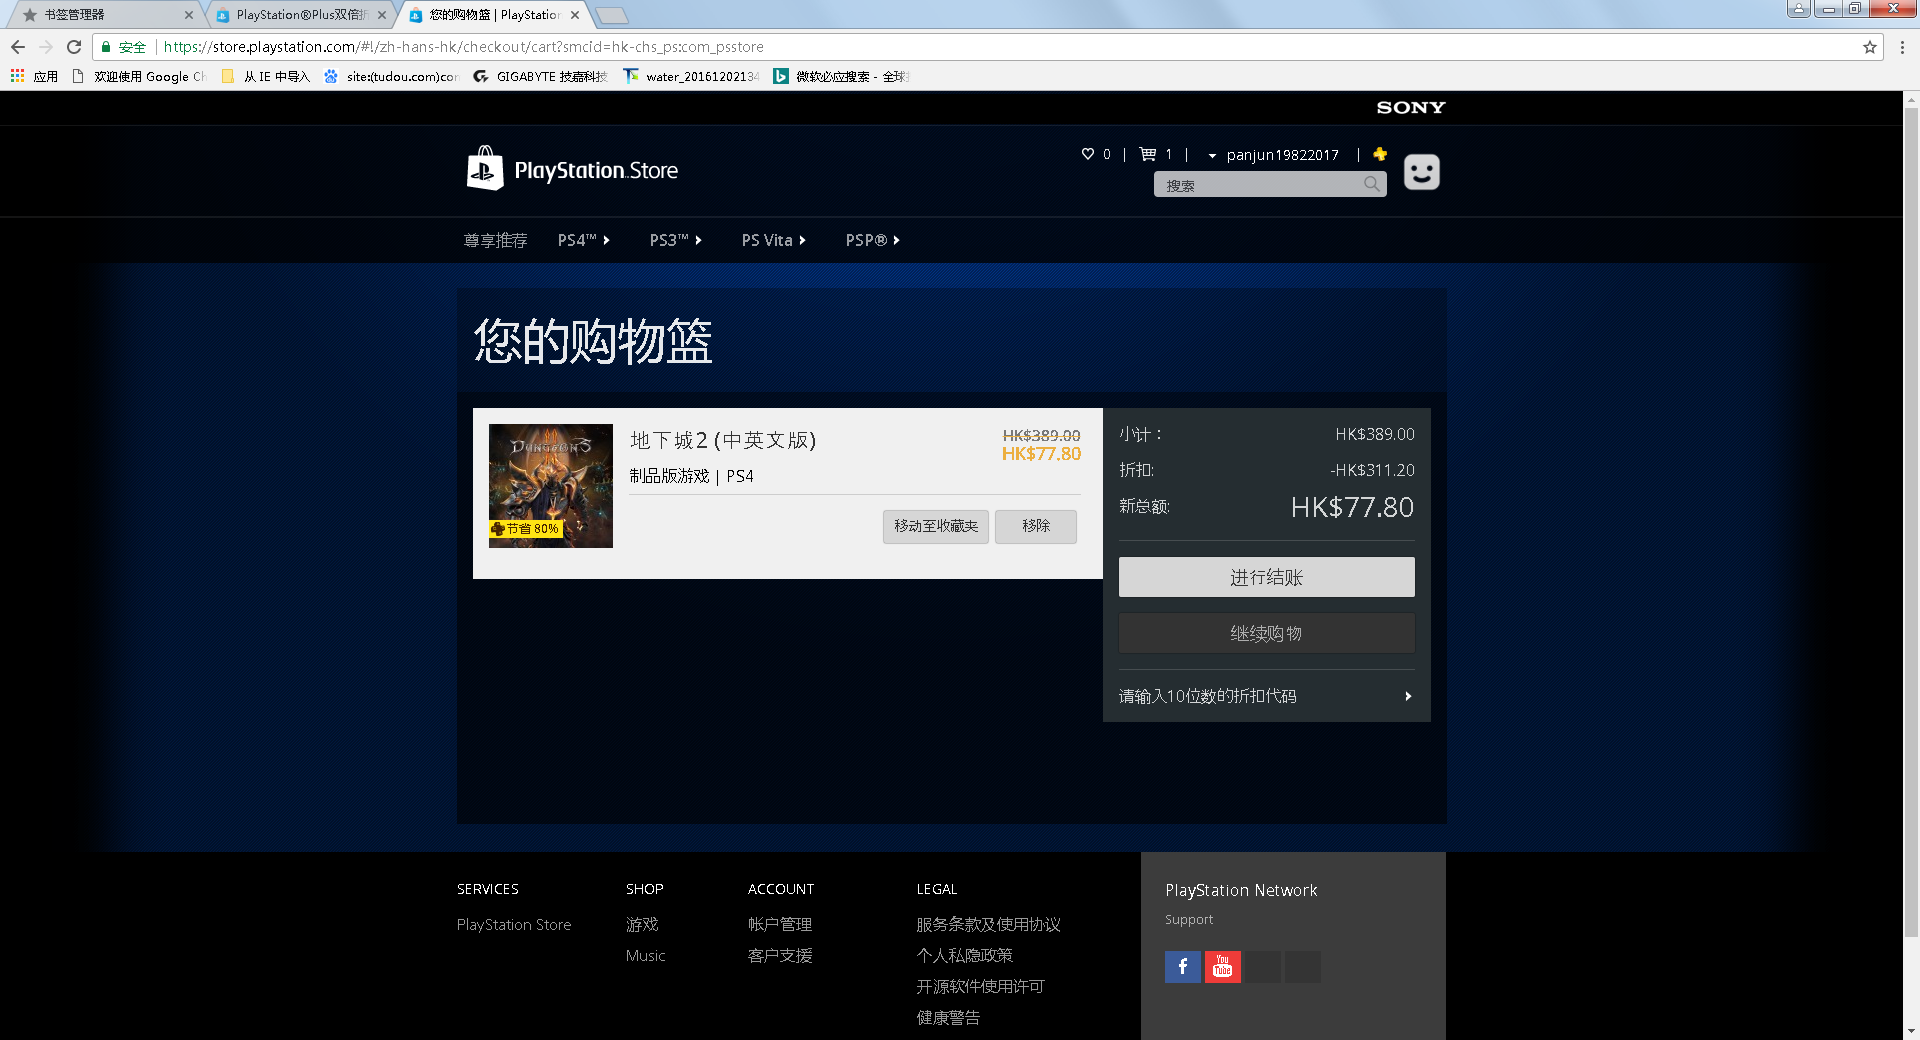This screenshot has height=1040, width=1920.
Task: Switch to the 书签管理器 tab
Action: point(106,15)
